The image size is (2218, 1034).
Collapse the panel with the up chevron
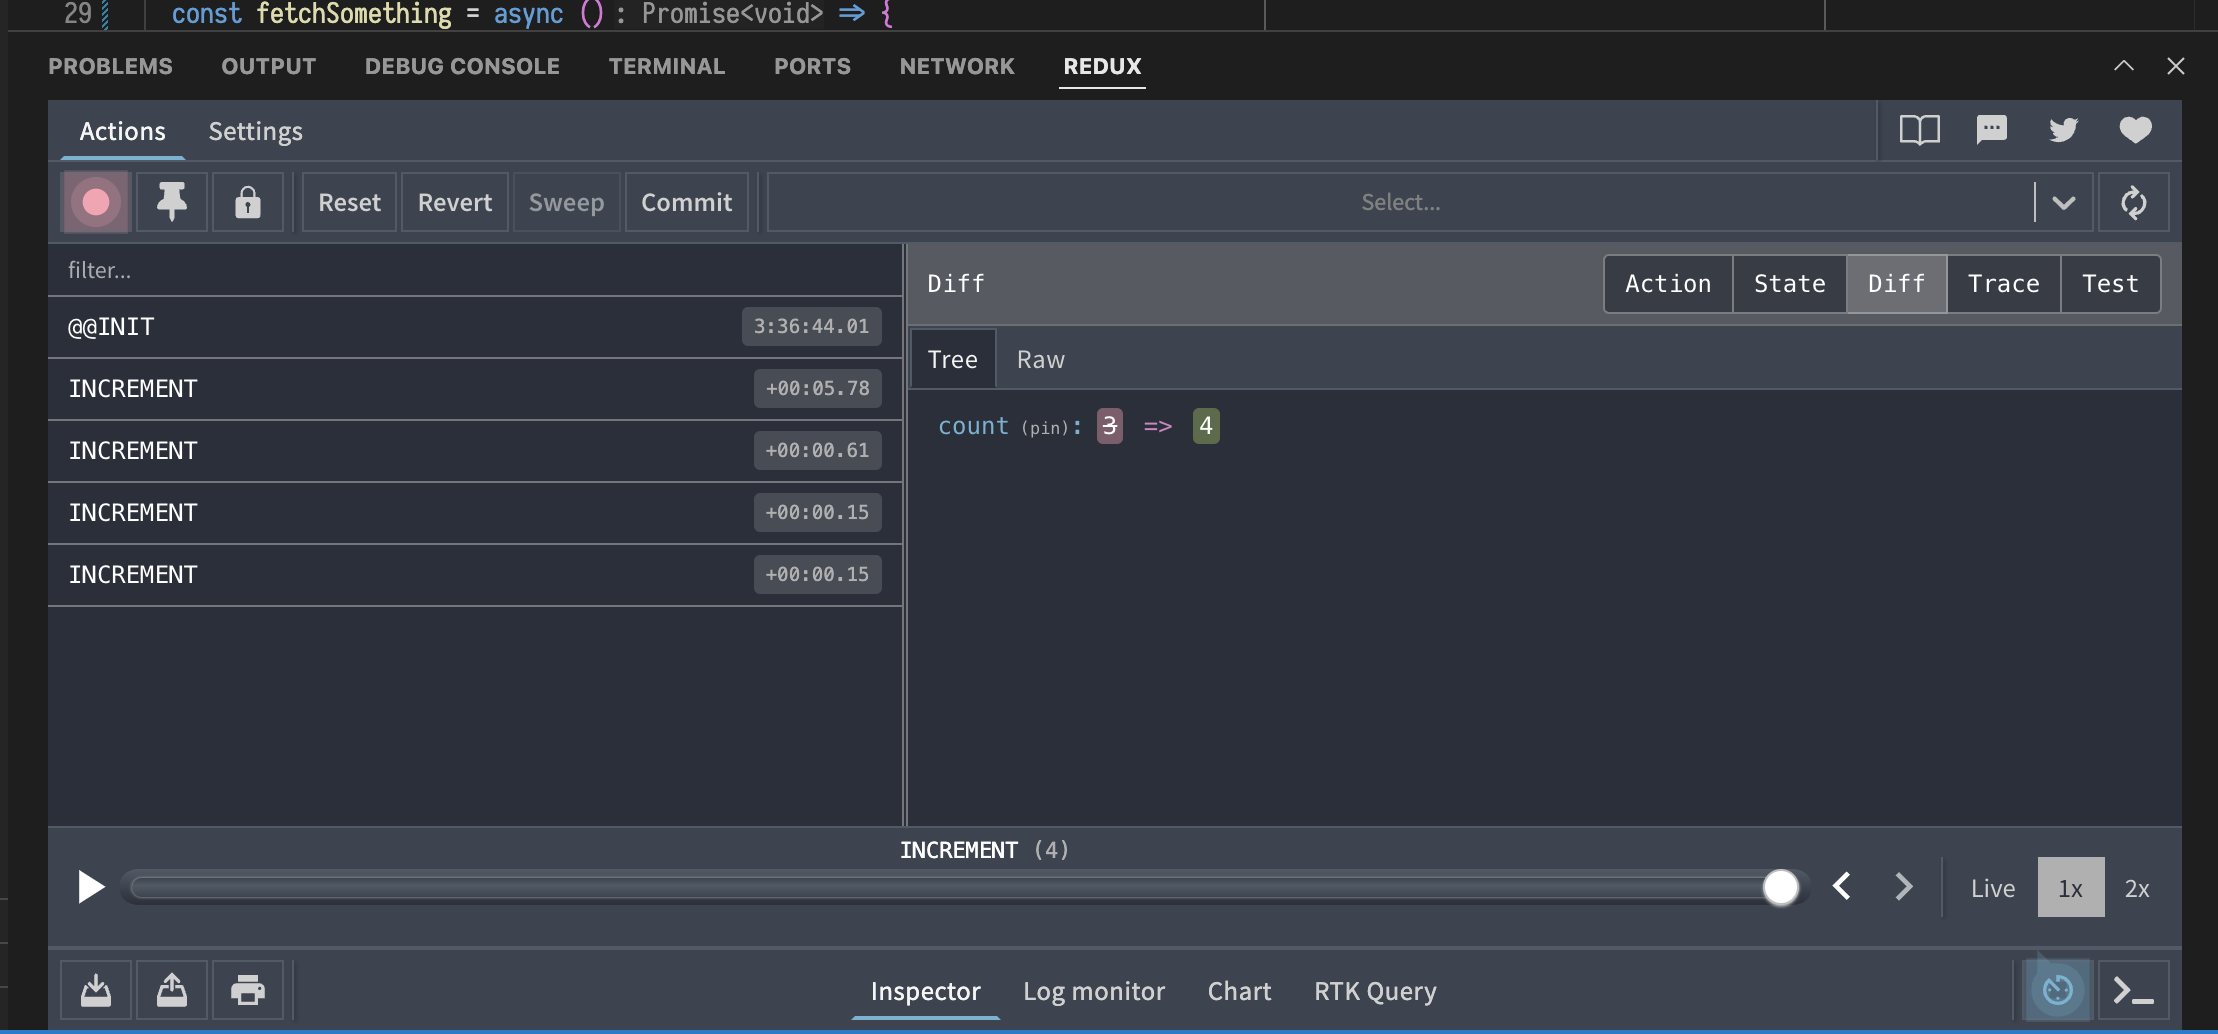(x=2123, y=66)
